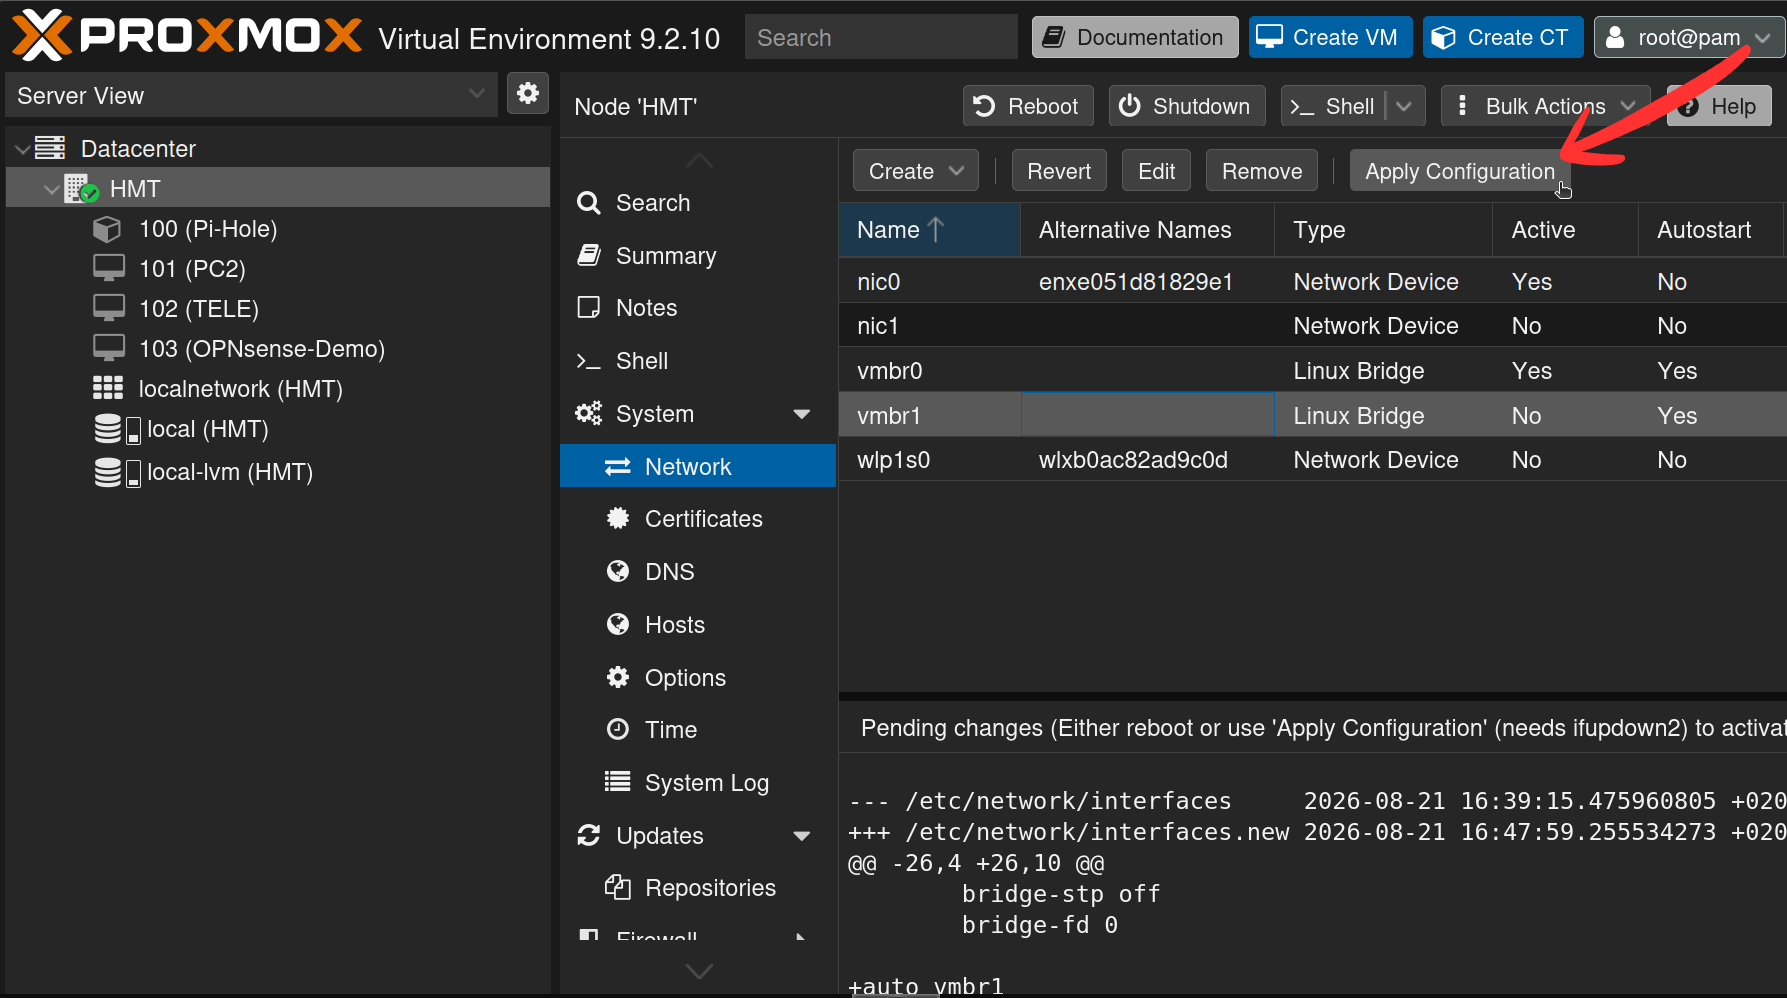This screenshot has height=998, width=1787.
Task: Click the DNS globe icon
Action: [618, 571]
